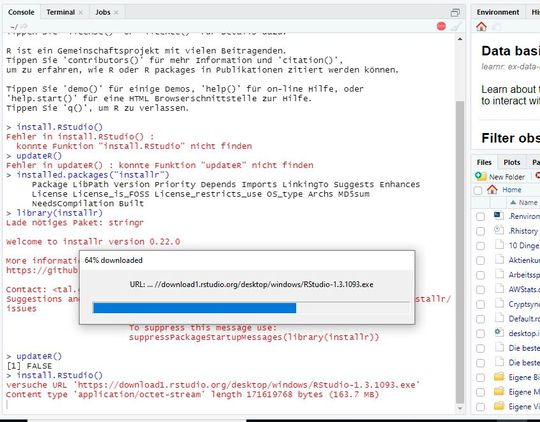Click the RStudio-1.3.1093.exe URL text in the dialog
Screen dimensions: 540x422
coord(251,284)
